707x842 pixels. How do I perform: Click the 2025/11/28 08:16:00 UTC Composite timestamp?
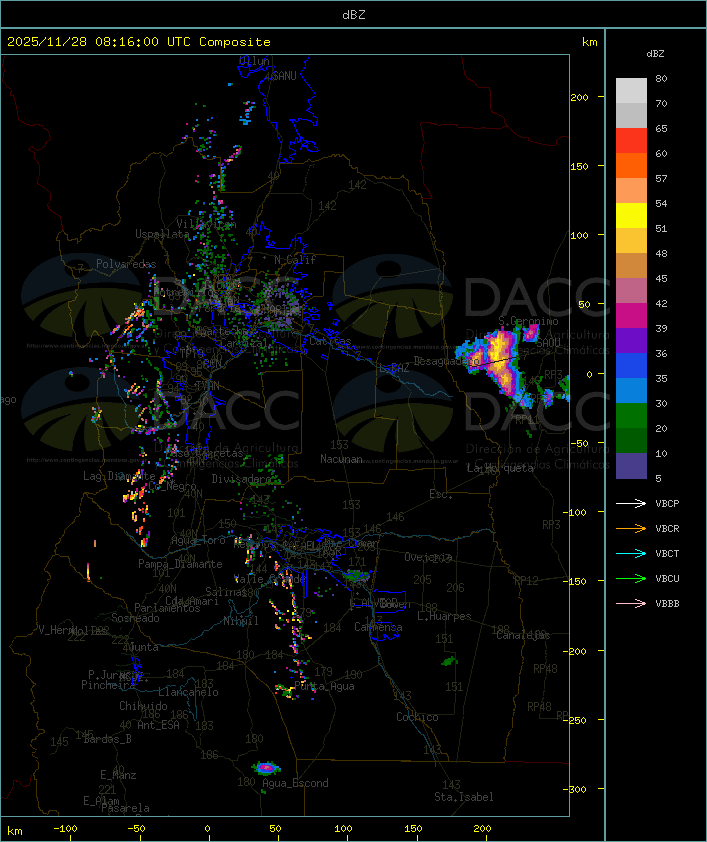point(139,41)
